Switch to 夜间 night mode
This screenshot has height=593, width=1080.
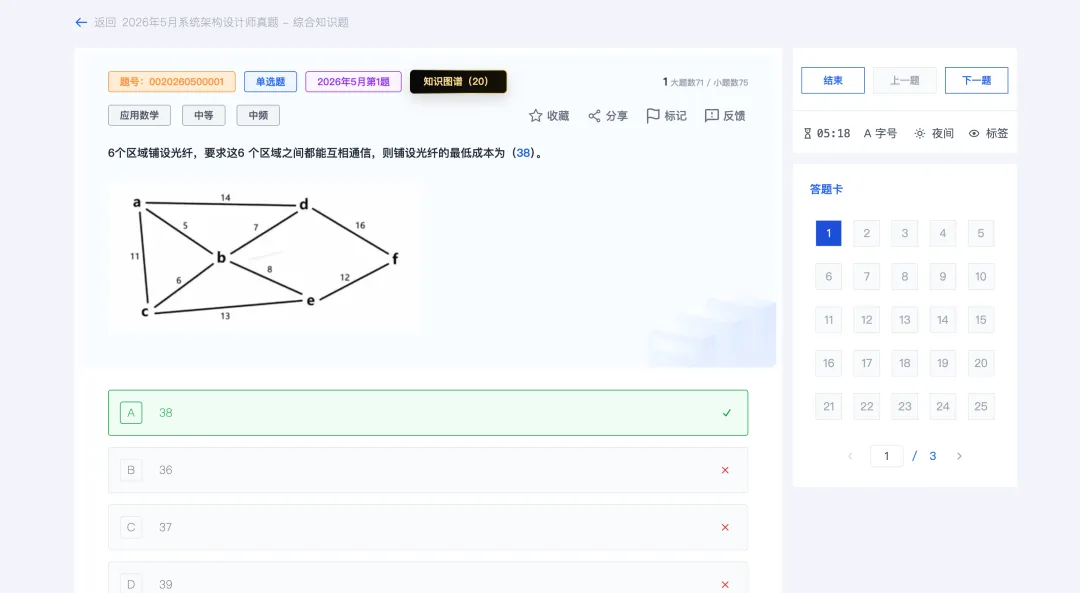(934, 134)
